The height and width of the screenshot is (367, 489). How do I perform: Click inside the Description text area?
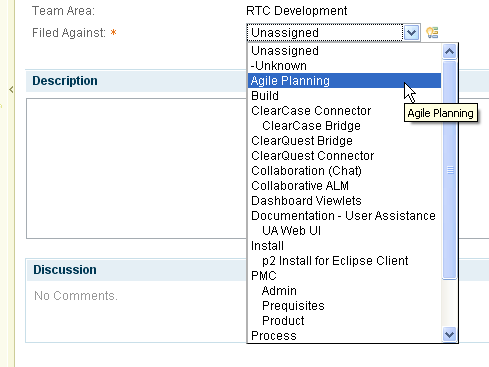tap(137, 168)
